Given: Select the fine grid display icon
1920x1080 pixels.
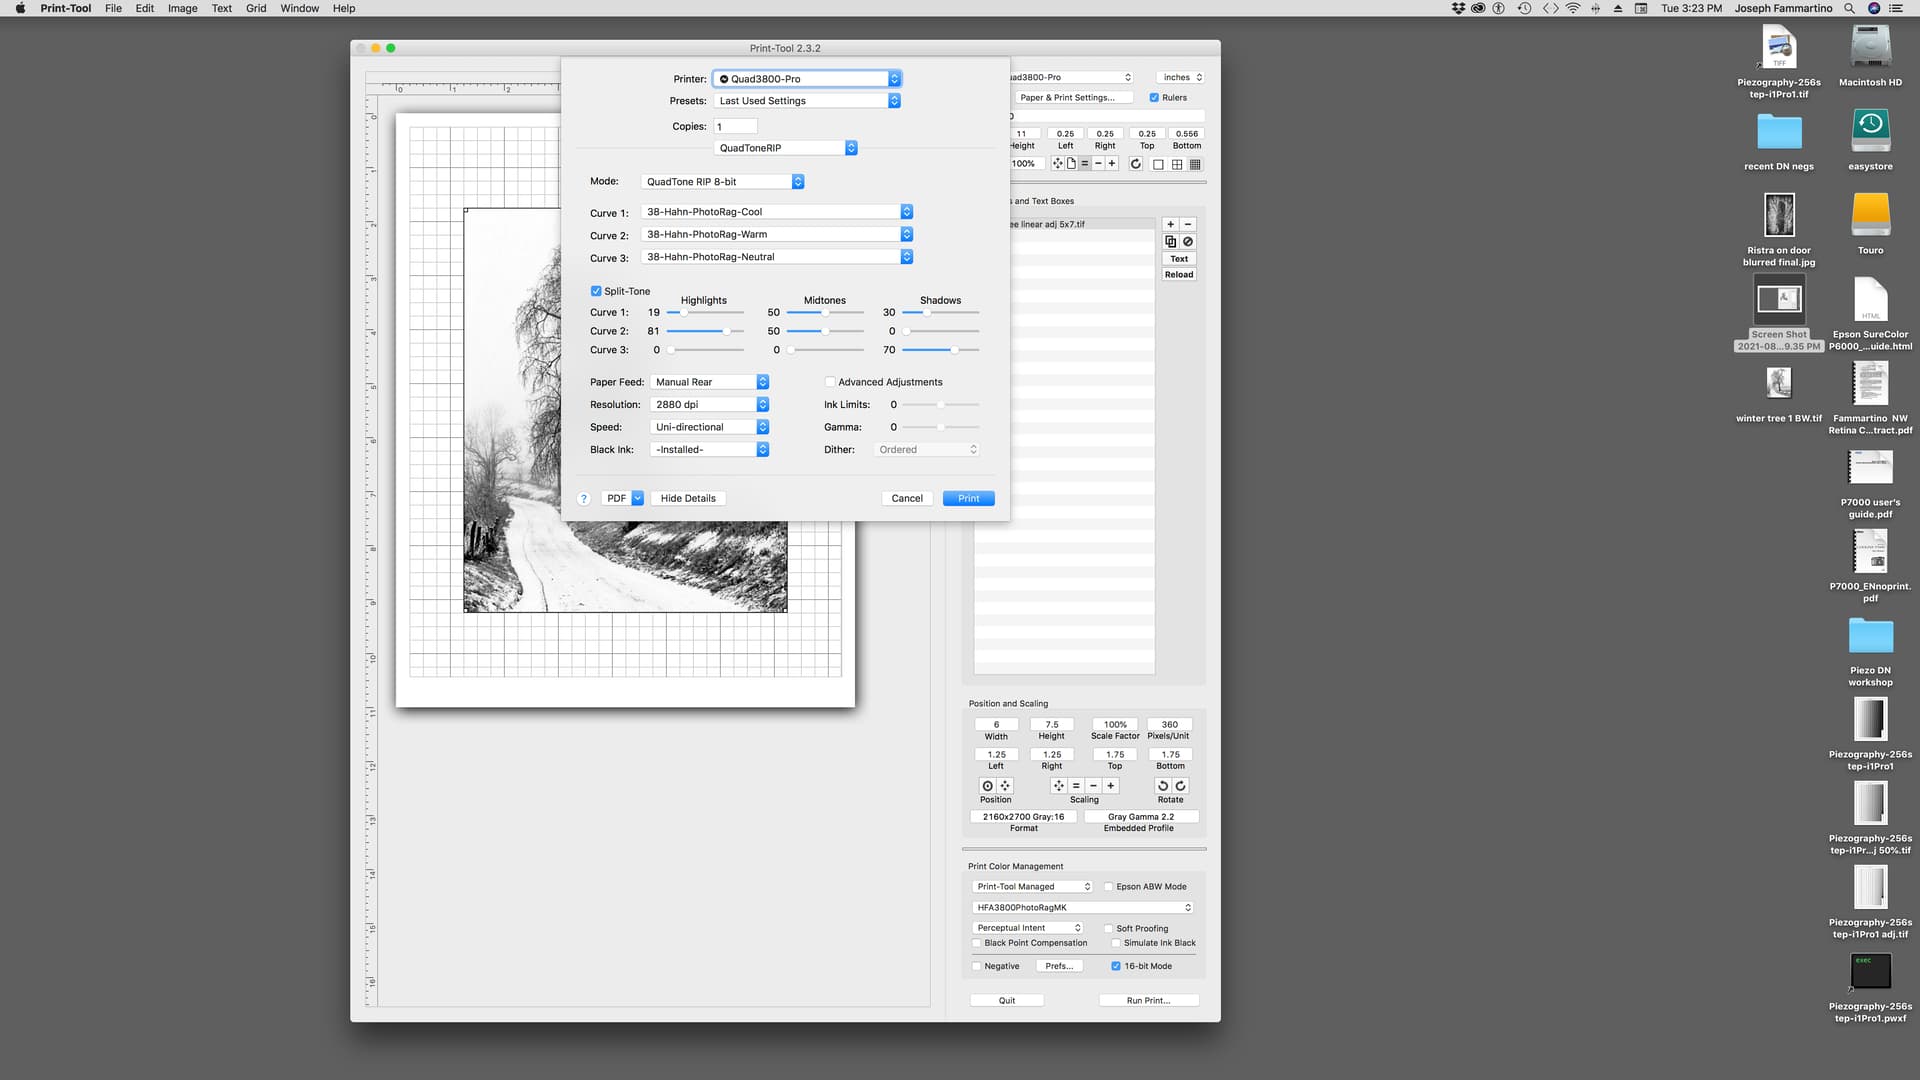Looking at the screenshot, I should (1195, 164).
